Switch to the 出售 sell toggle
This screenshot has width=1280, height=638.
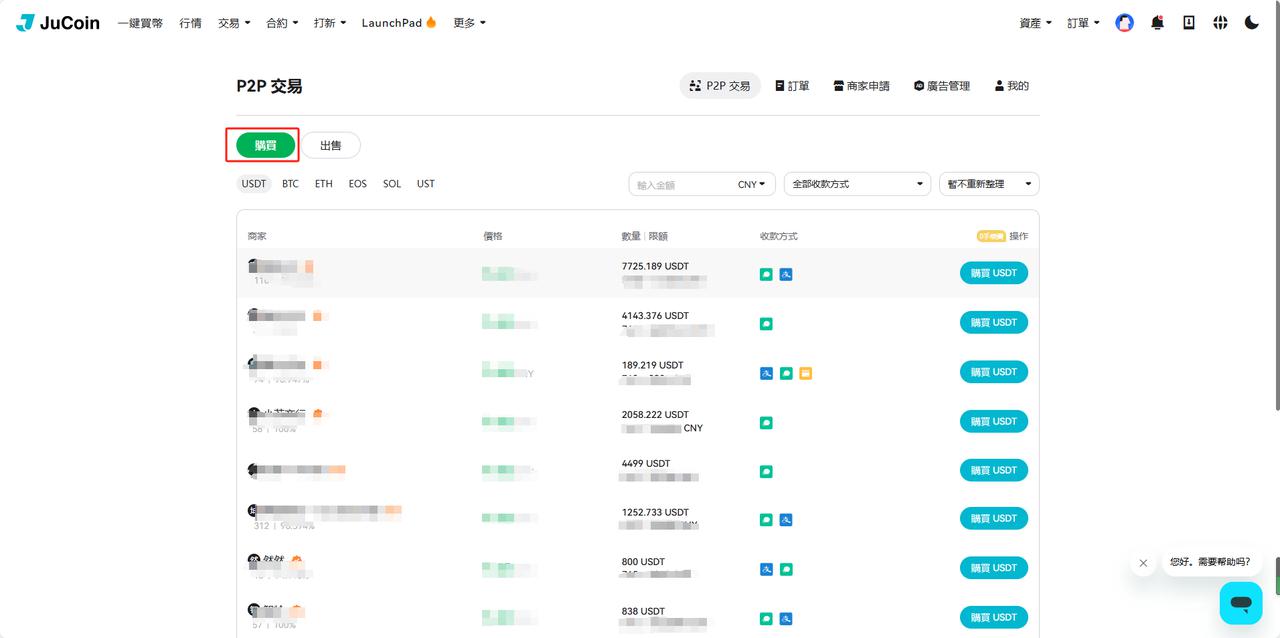331,145
